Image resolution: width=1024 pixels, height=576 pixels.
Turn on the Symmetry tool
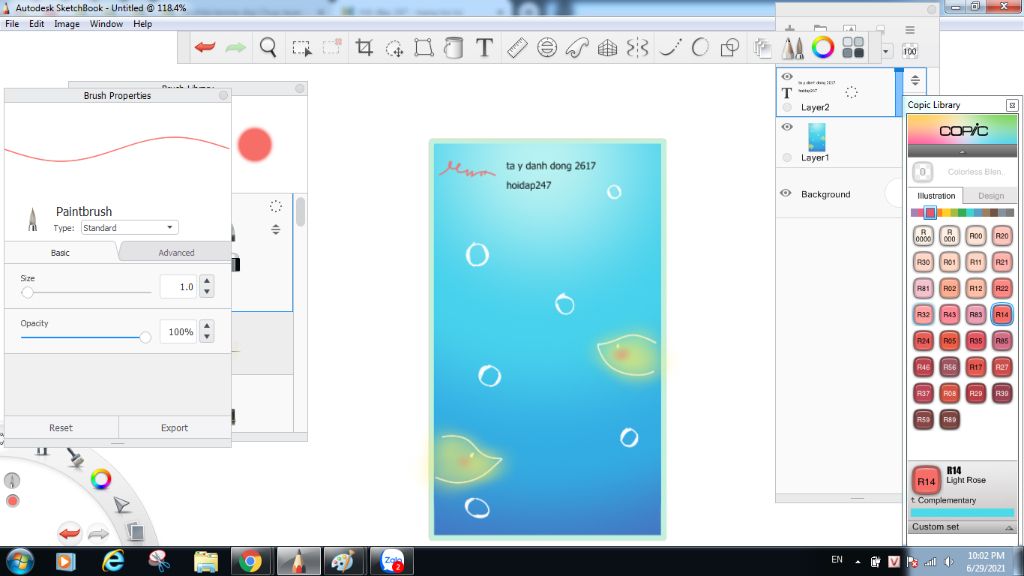click(x=637, y=47)
